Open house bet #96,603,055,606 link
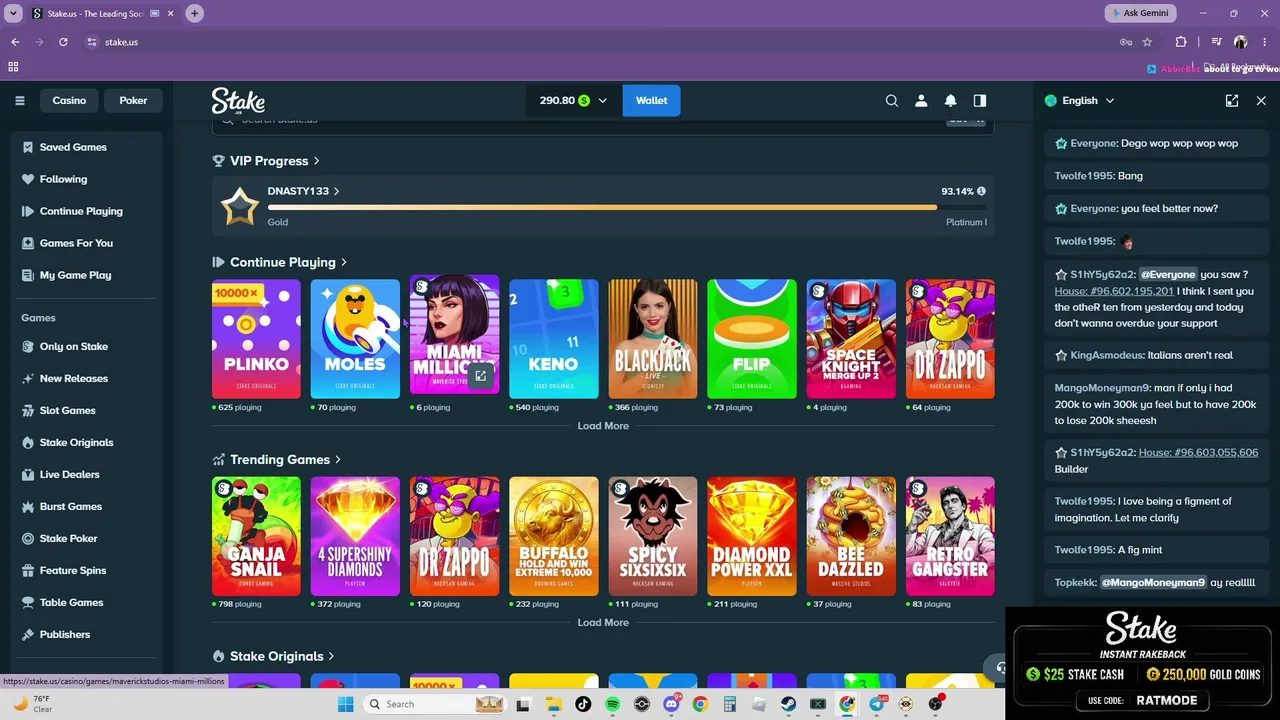1280x720 pixels. coord(1198,452)
